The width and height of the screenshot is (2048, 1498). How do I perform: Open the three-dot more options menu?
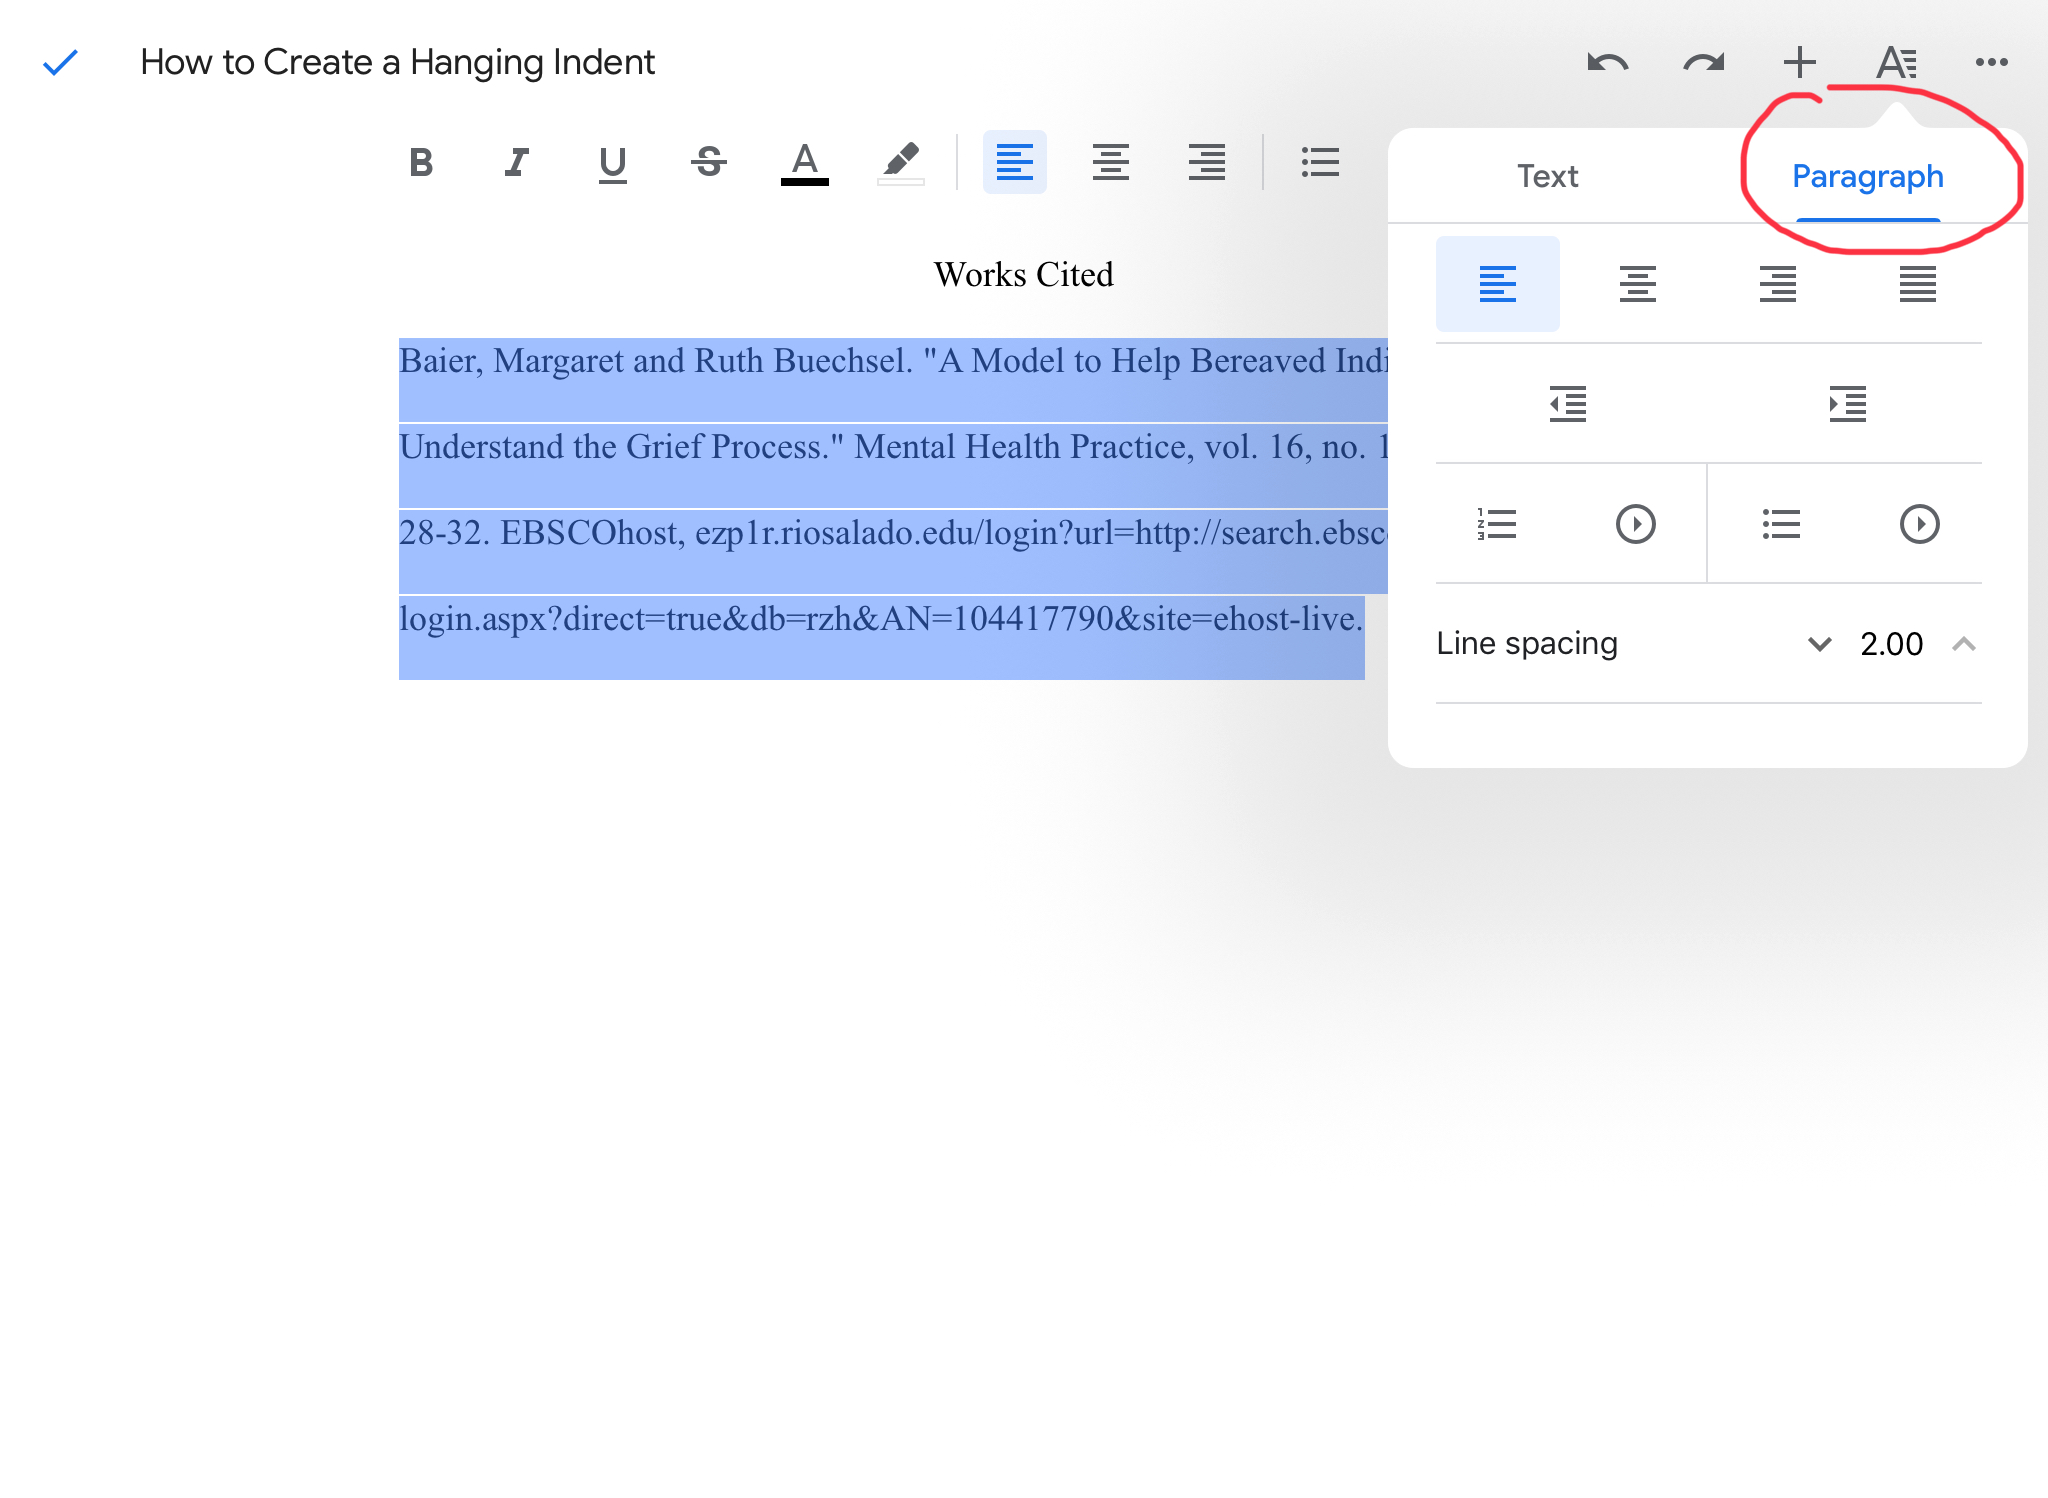pyautogui.click(x=1992, y=63)
